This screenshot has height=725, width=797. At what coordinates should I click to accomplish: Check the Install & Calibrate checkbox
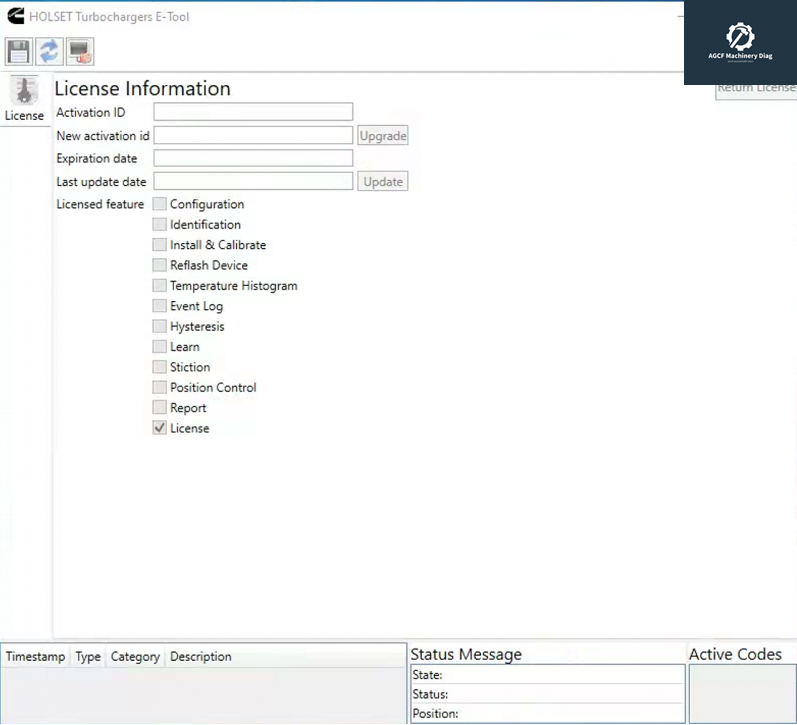tap(160, 245)
